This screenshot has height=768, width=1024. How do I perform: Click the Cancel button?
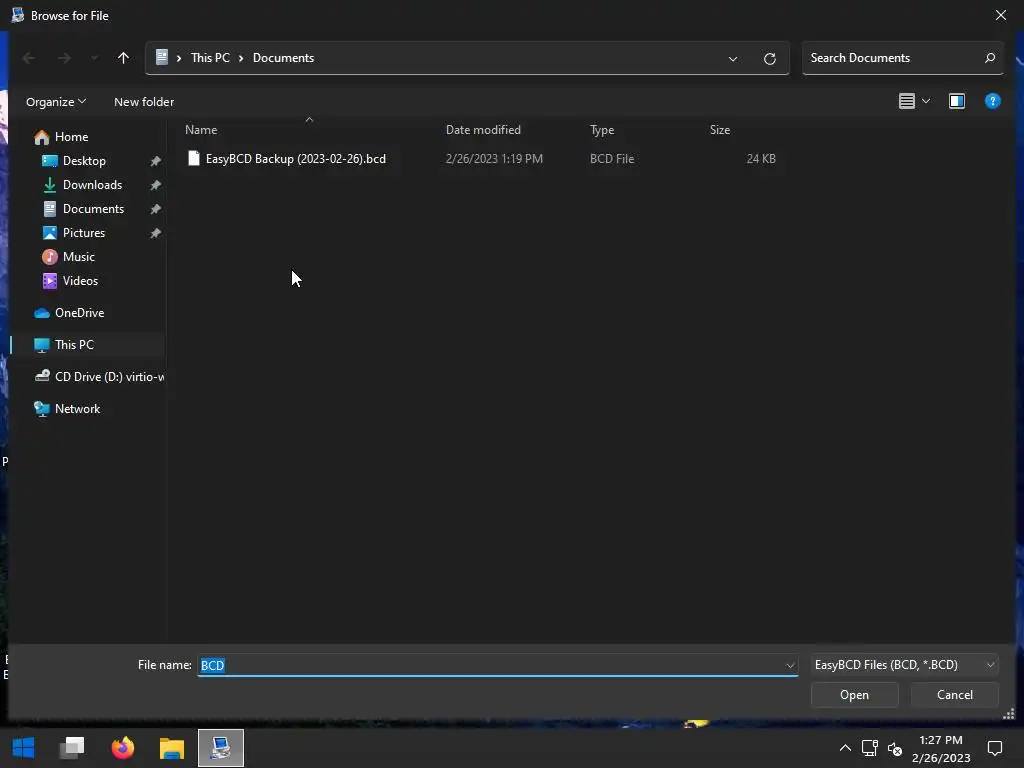click(955, 695)
